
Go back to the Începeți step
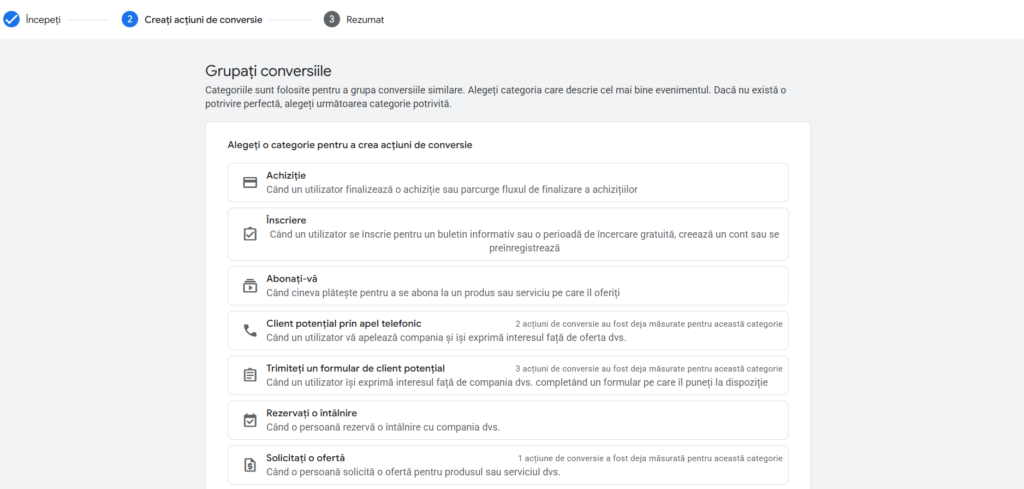(43, 19)
